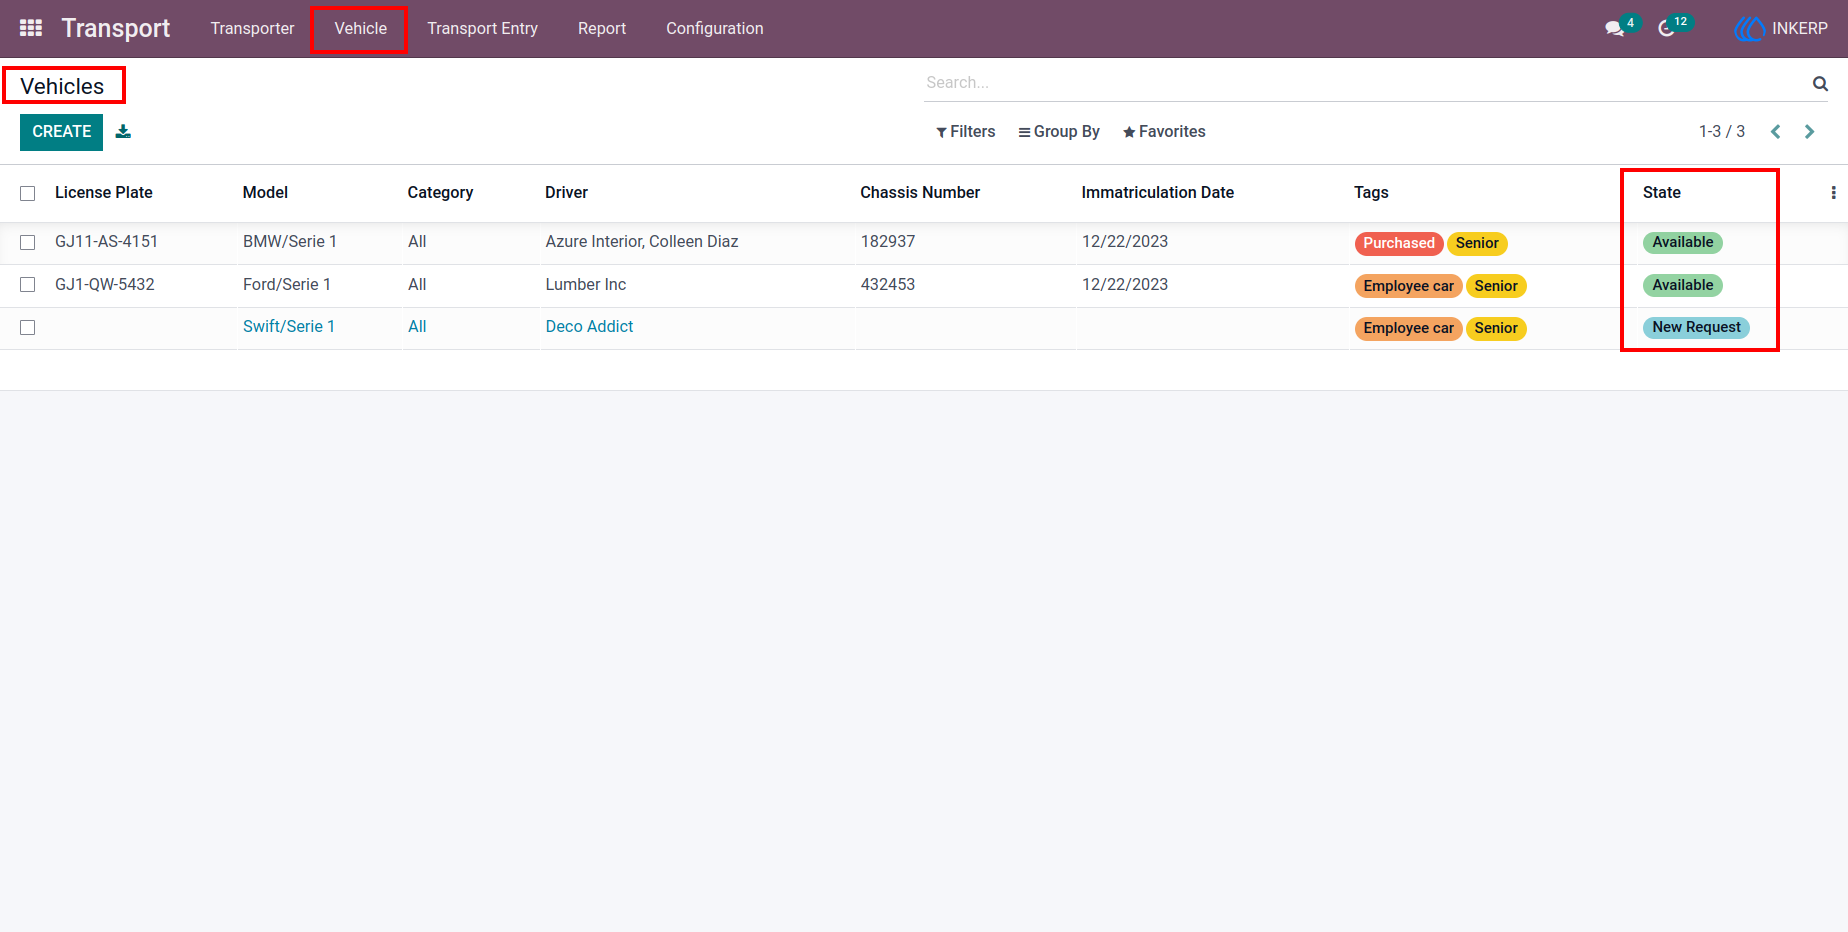
Task: Open the activities clock icon
Action: pyautogui.click(x=1666, y=28)
